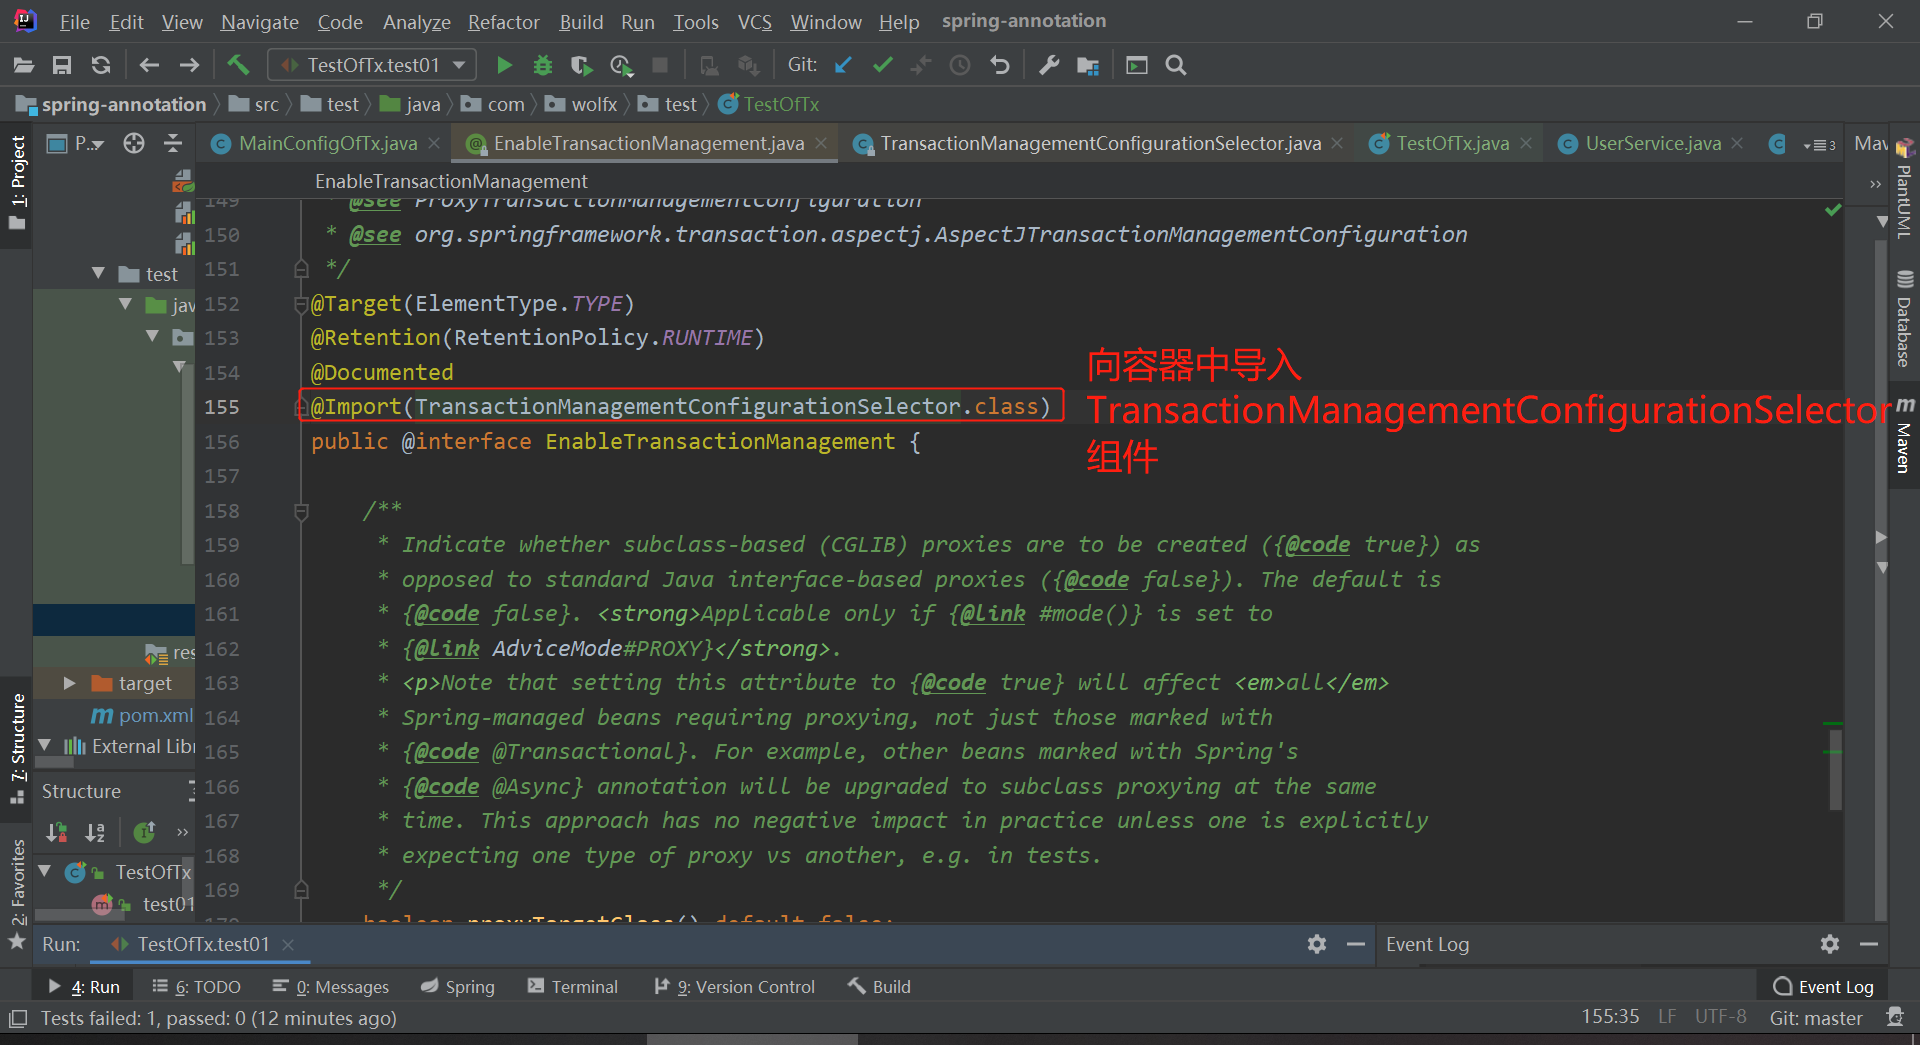Open Run panel settings gear
This screenshot has width=1920, height=1045.
tap(1317, 944)
